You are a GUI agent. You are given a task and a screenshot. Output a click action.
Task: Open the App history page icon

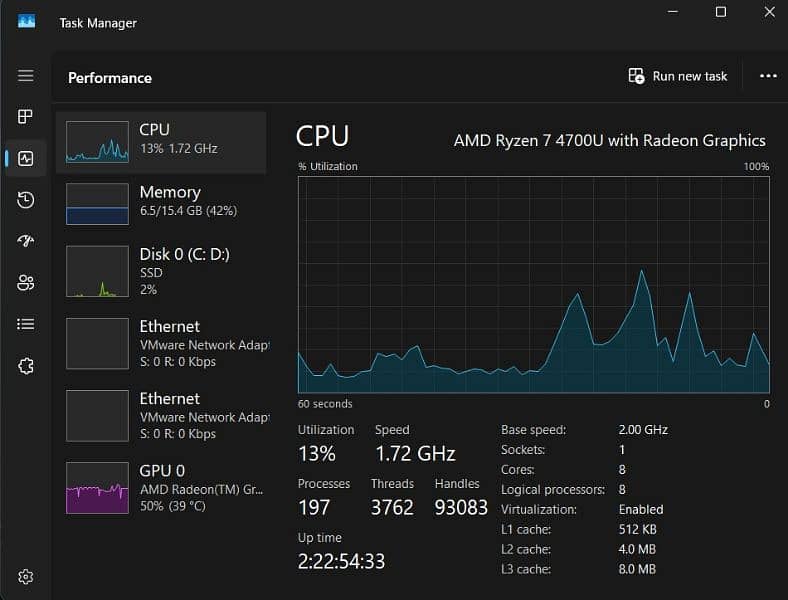pyautogui.click(x=26, y=200)
